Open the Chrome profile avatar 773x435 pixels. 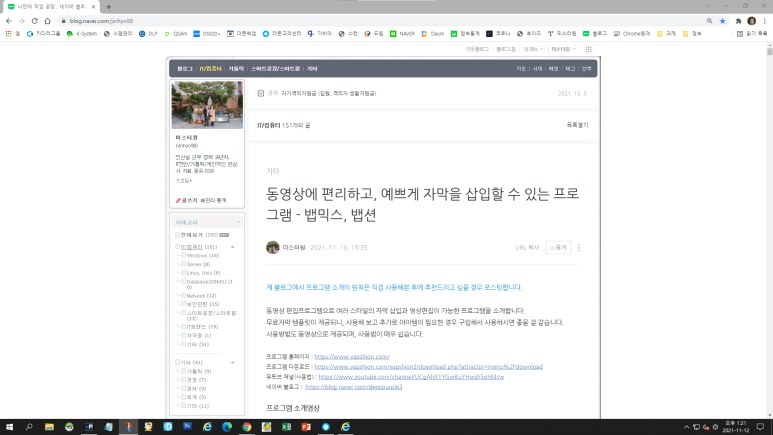(x=751, y=21)
